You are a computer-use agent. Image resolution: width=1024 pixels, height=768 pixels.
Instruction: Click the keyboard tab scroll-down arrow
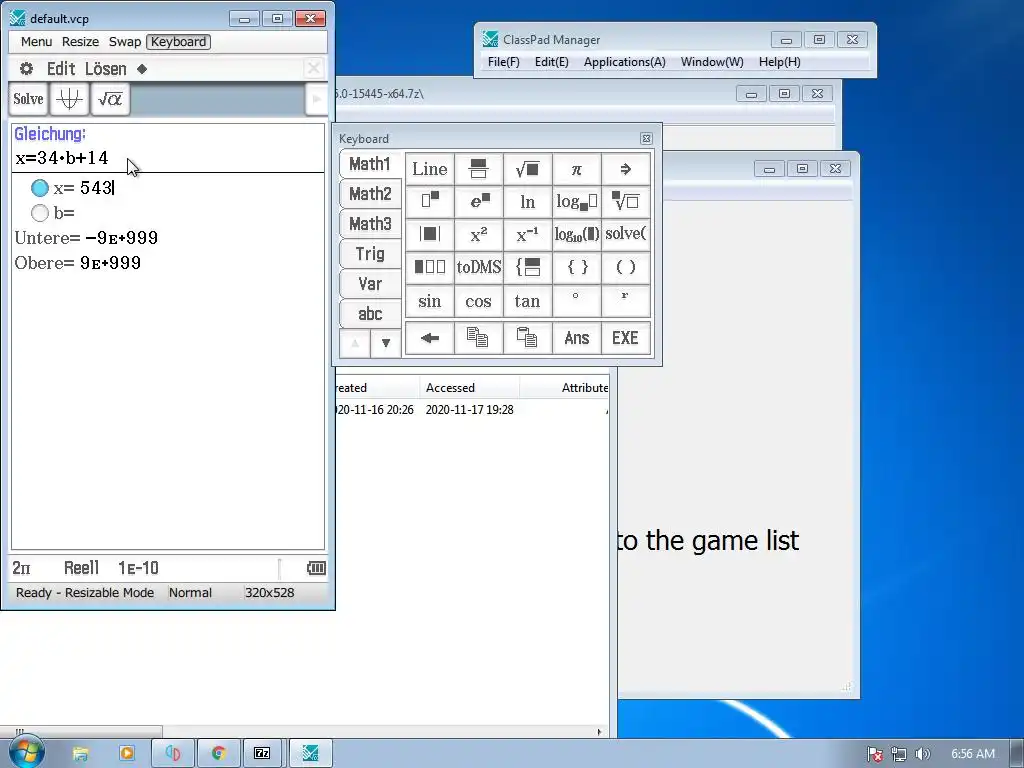coord(386,343)
